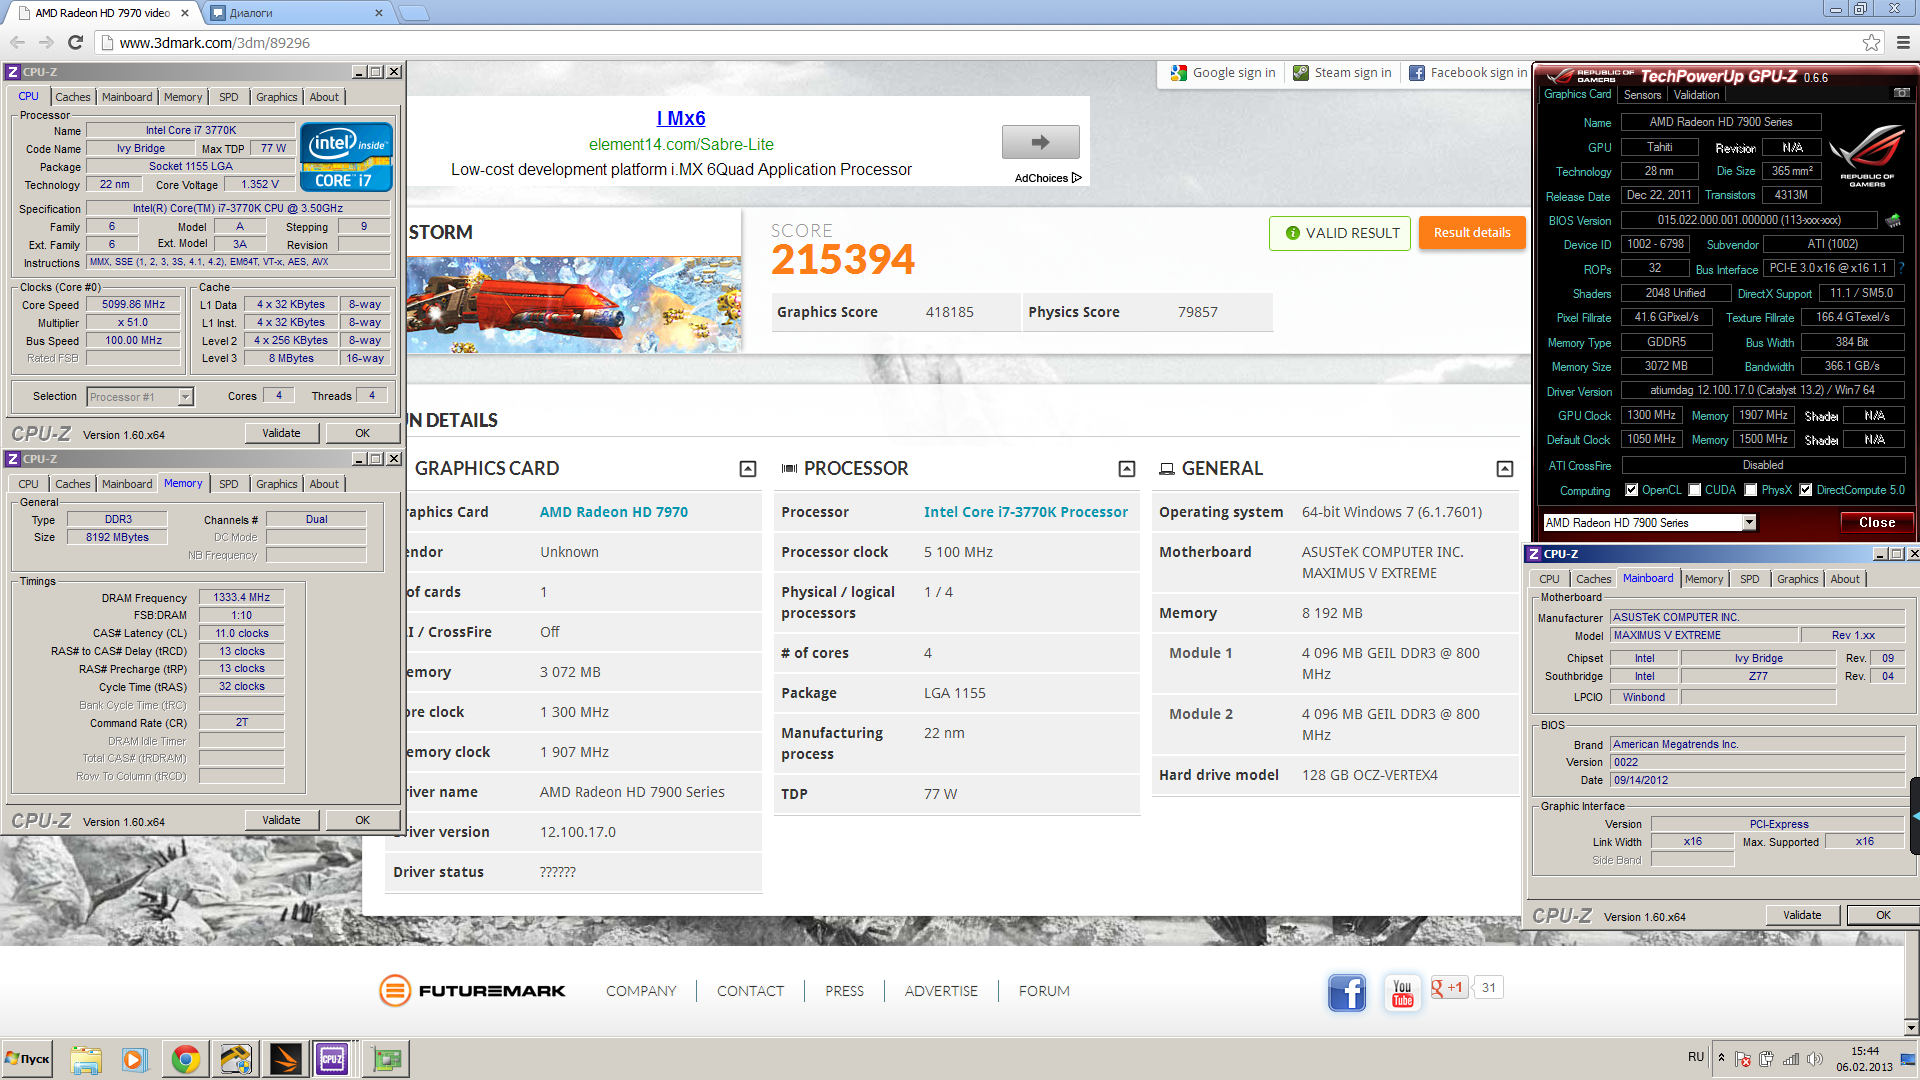Screen dimensions: 1920x1080
Task: Click the AdChoices icon
Action: pyautogui.click(x=1076, y=178)
